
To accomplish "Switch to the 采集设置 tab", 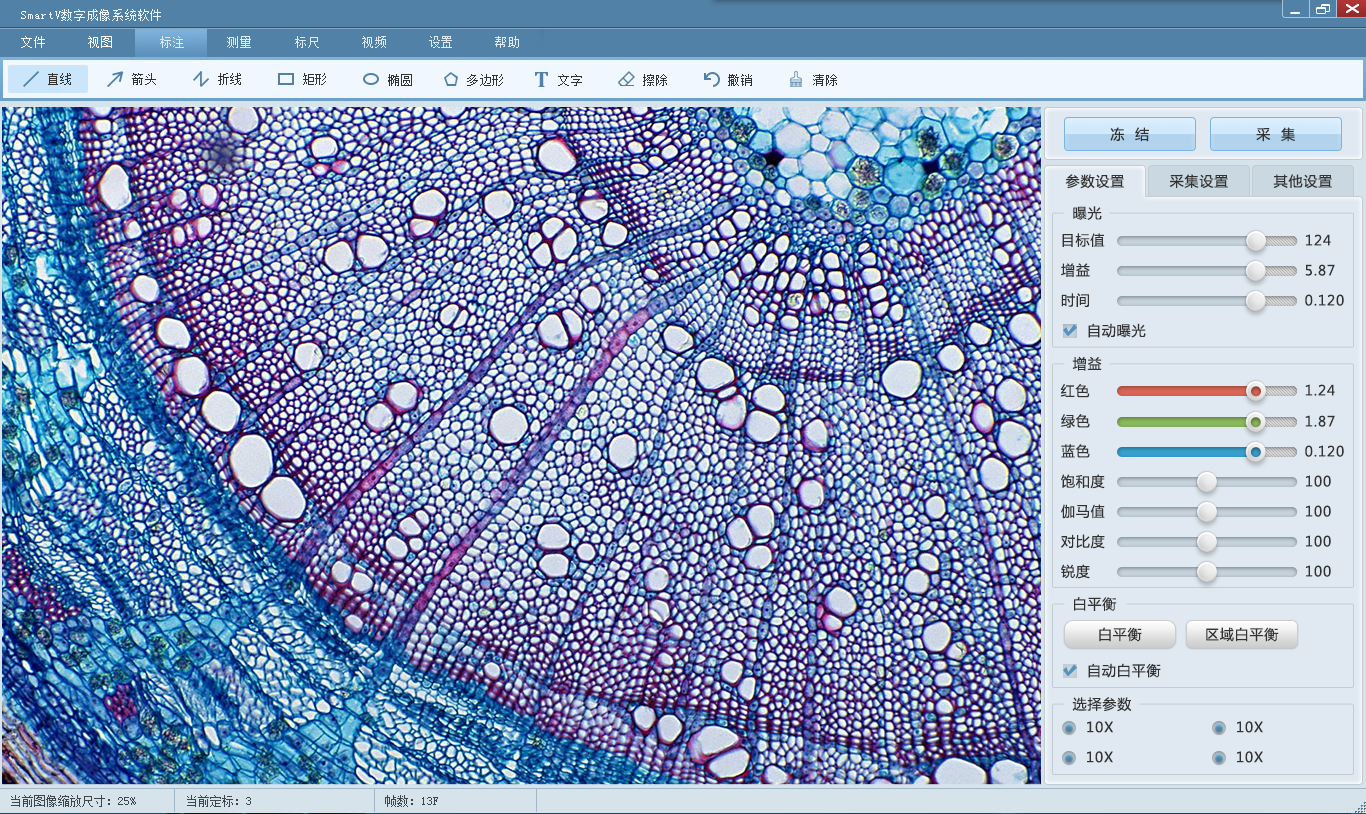I will tap(1198, 181).
